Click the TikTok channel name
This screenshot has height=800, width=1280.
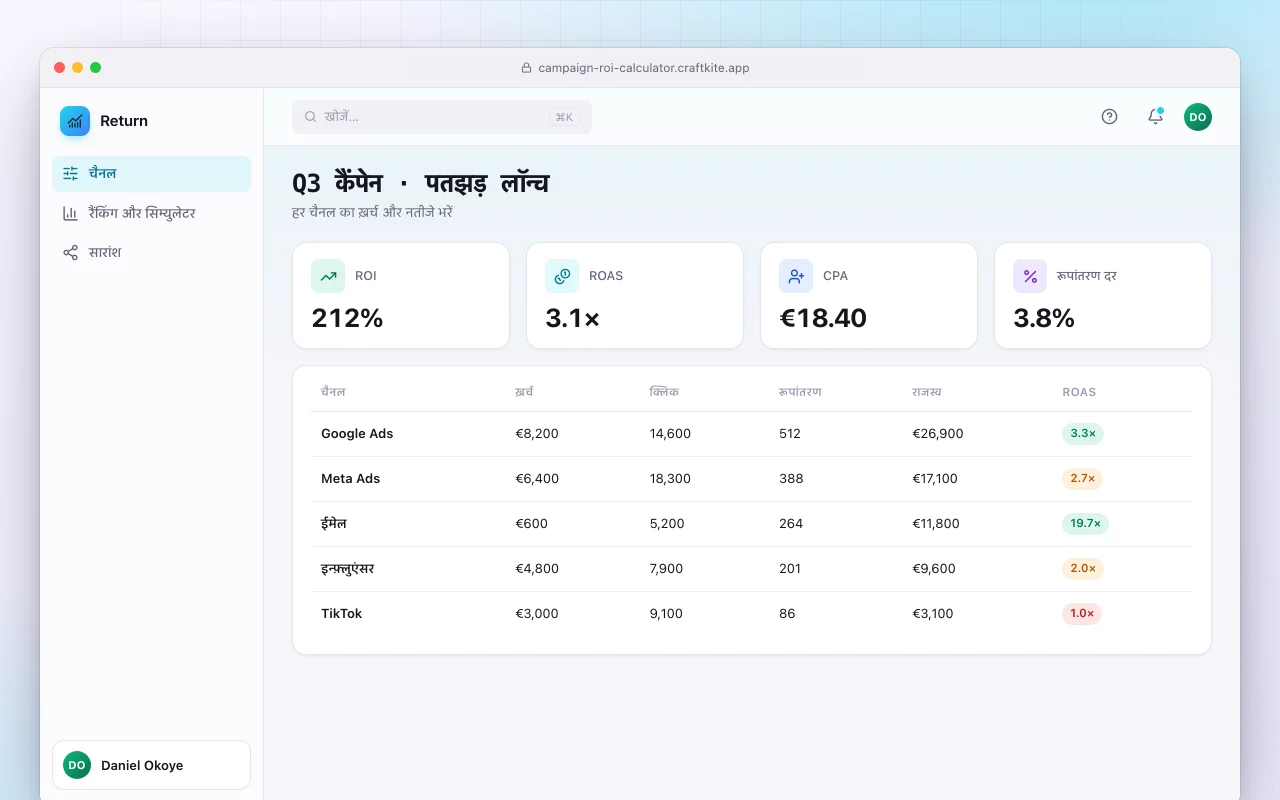pos(341,614)
